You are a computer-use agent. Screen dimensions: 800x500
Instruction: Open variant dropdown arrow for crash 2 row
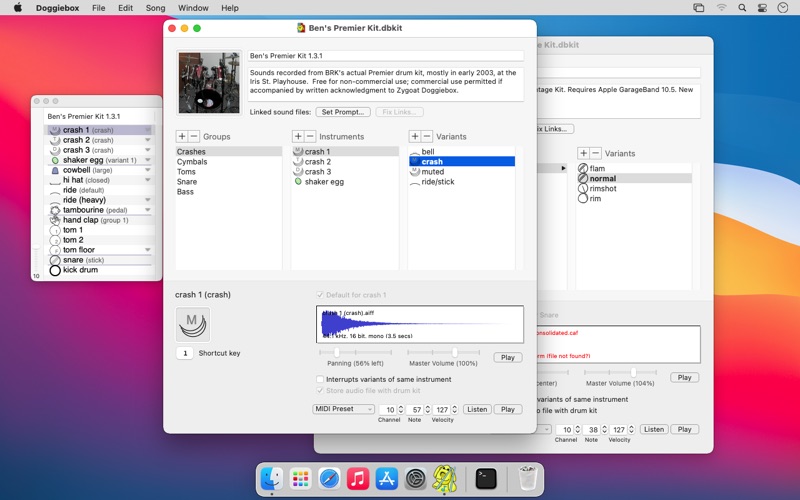[x=147, y=140]
